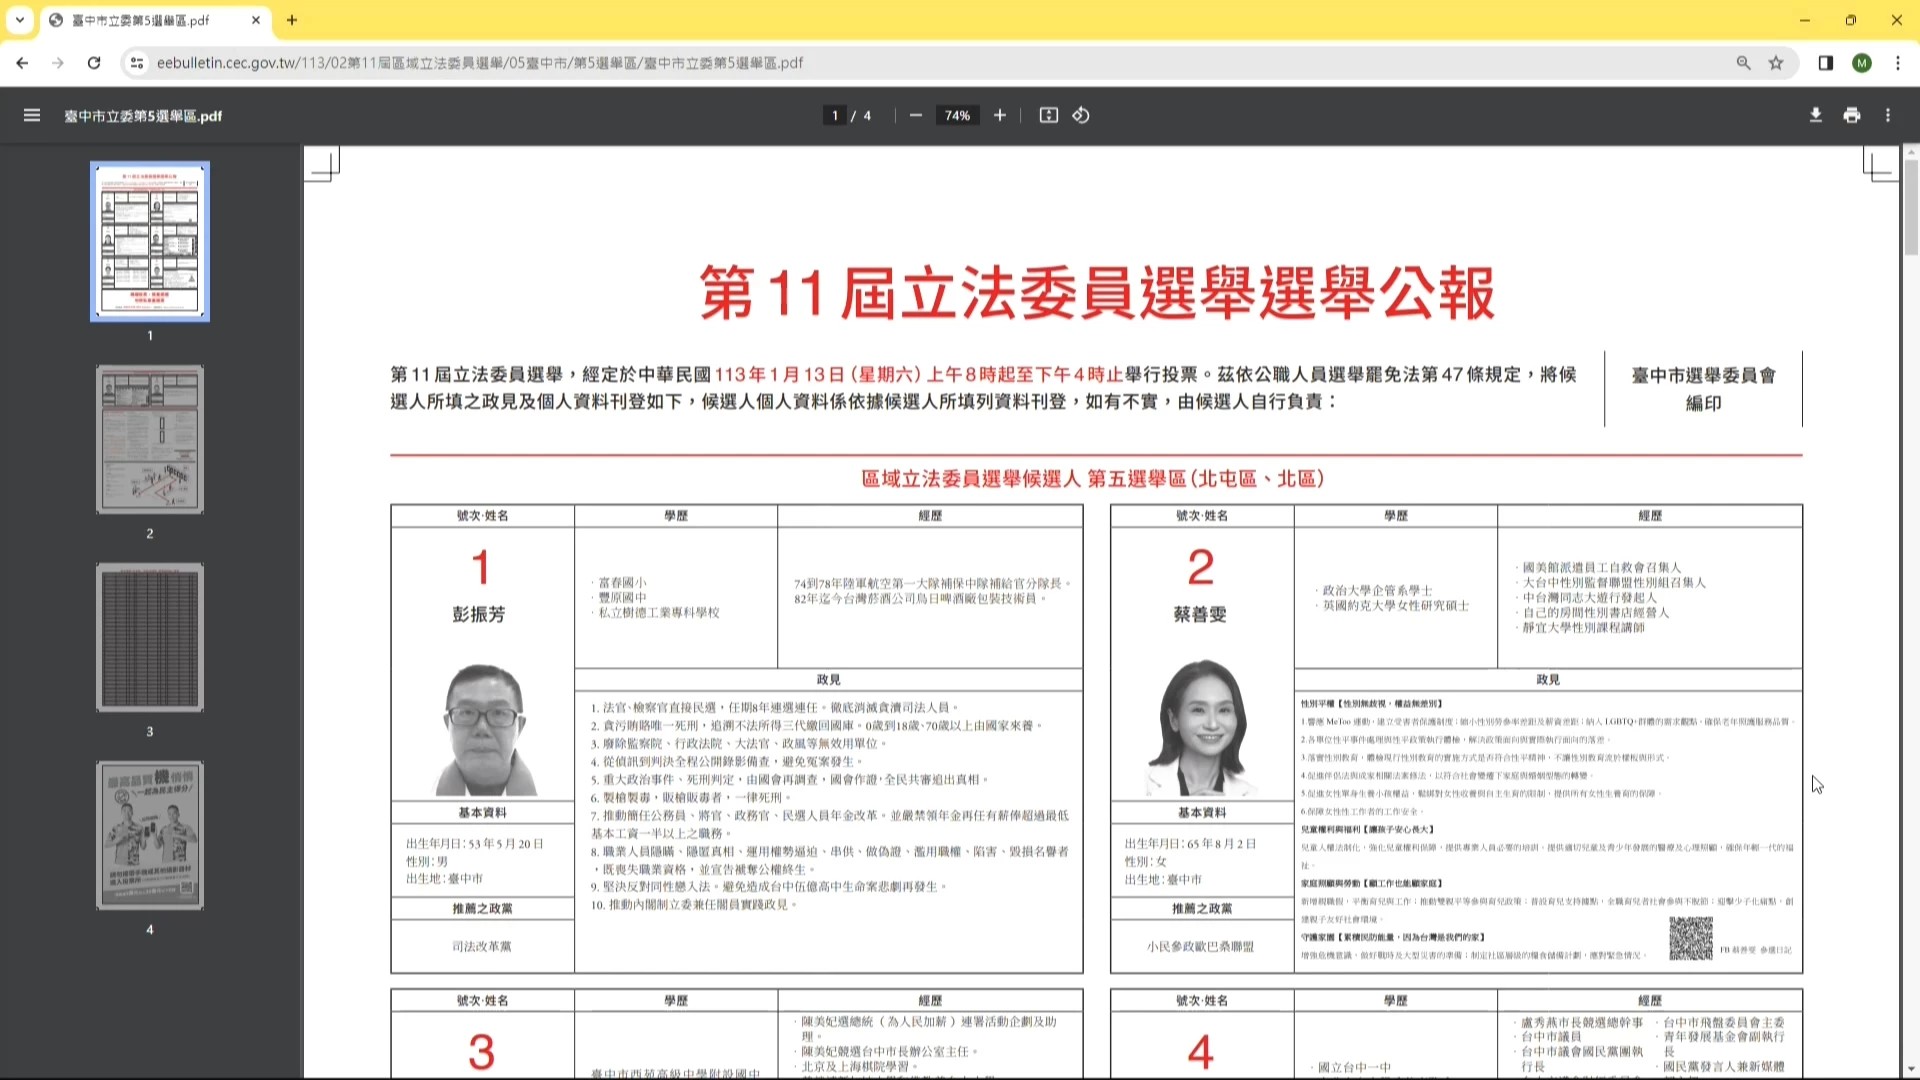The width and height of the screenshot is (1920, 1080).
Task: Print the PDF document
Action: point(1851,116)
